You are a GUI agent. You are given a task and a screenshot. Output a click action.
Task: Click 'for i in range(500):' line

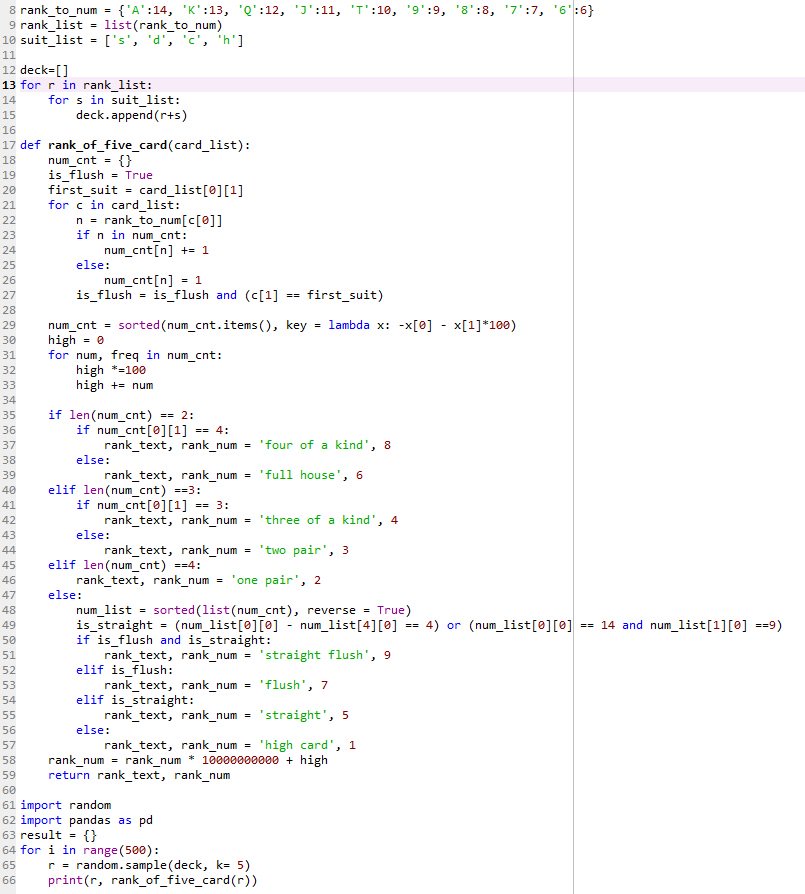pyautogui.click(x=90, y=850)
